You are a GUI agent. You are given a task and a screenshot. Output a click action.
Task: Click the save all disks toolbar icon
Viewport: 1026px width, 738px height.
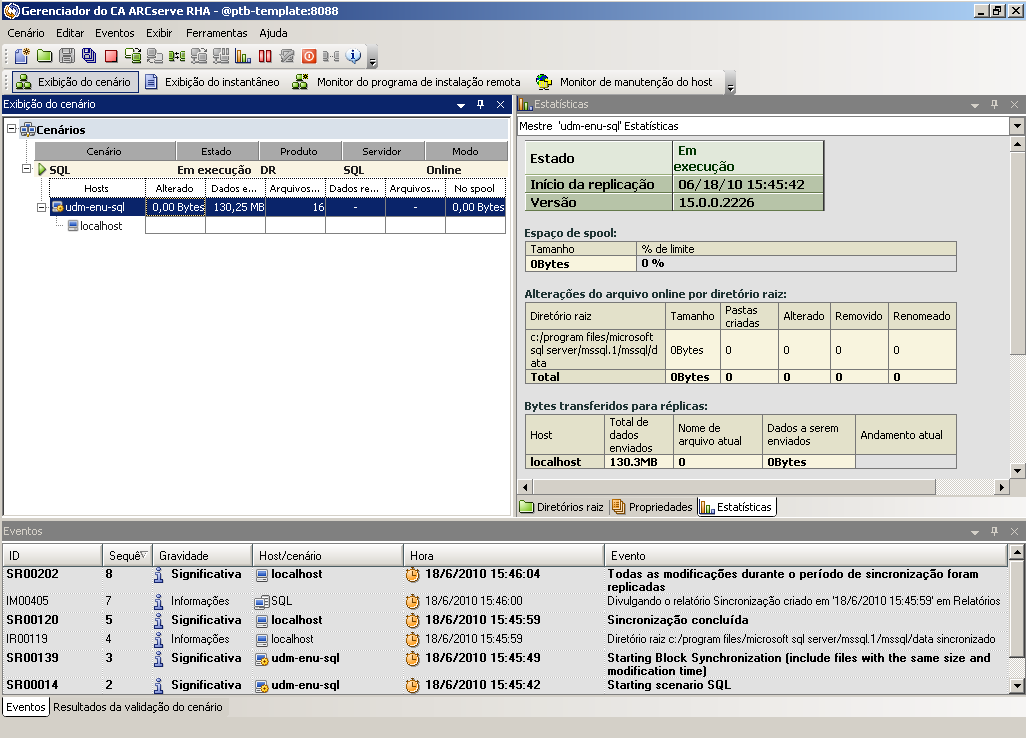[88, 56]
